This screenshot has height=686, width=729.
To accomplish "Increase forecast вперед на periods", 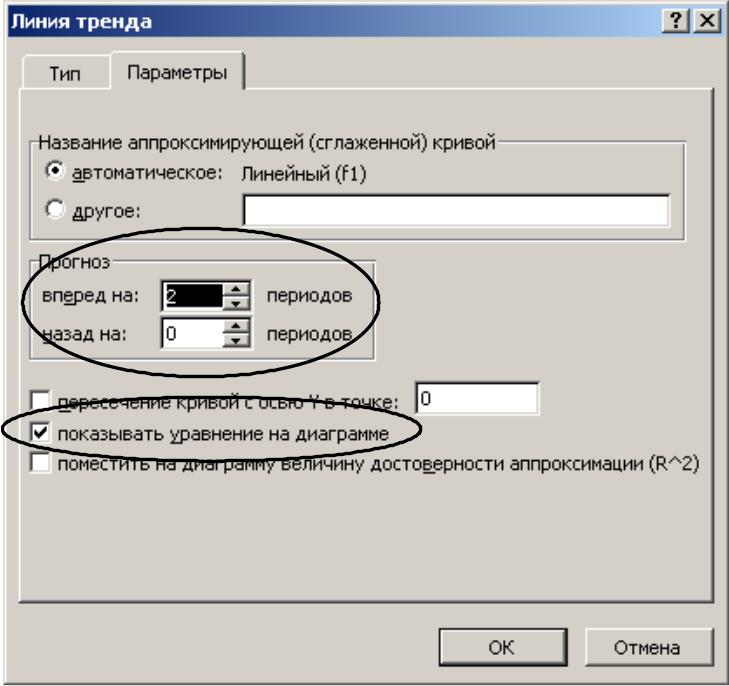I will click(x=236, y=289).
